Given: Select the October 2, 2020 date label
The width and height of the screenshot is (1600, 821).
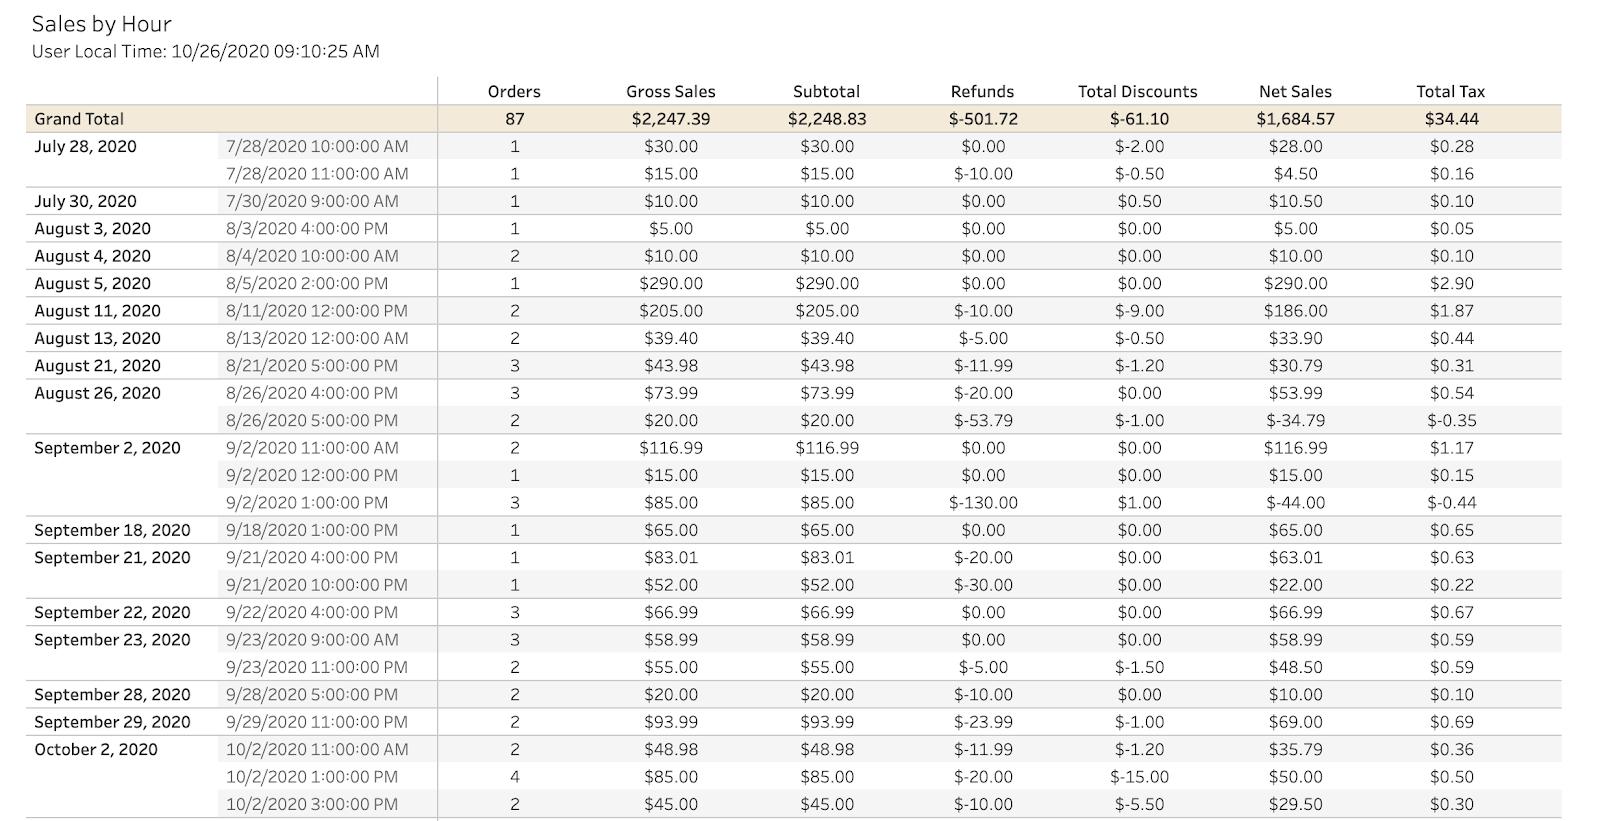Looking at the screenshot, I should tap(96, 749).
